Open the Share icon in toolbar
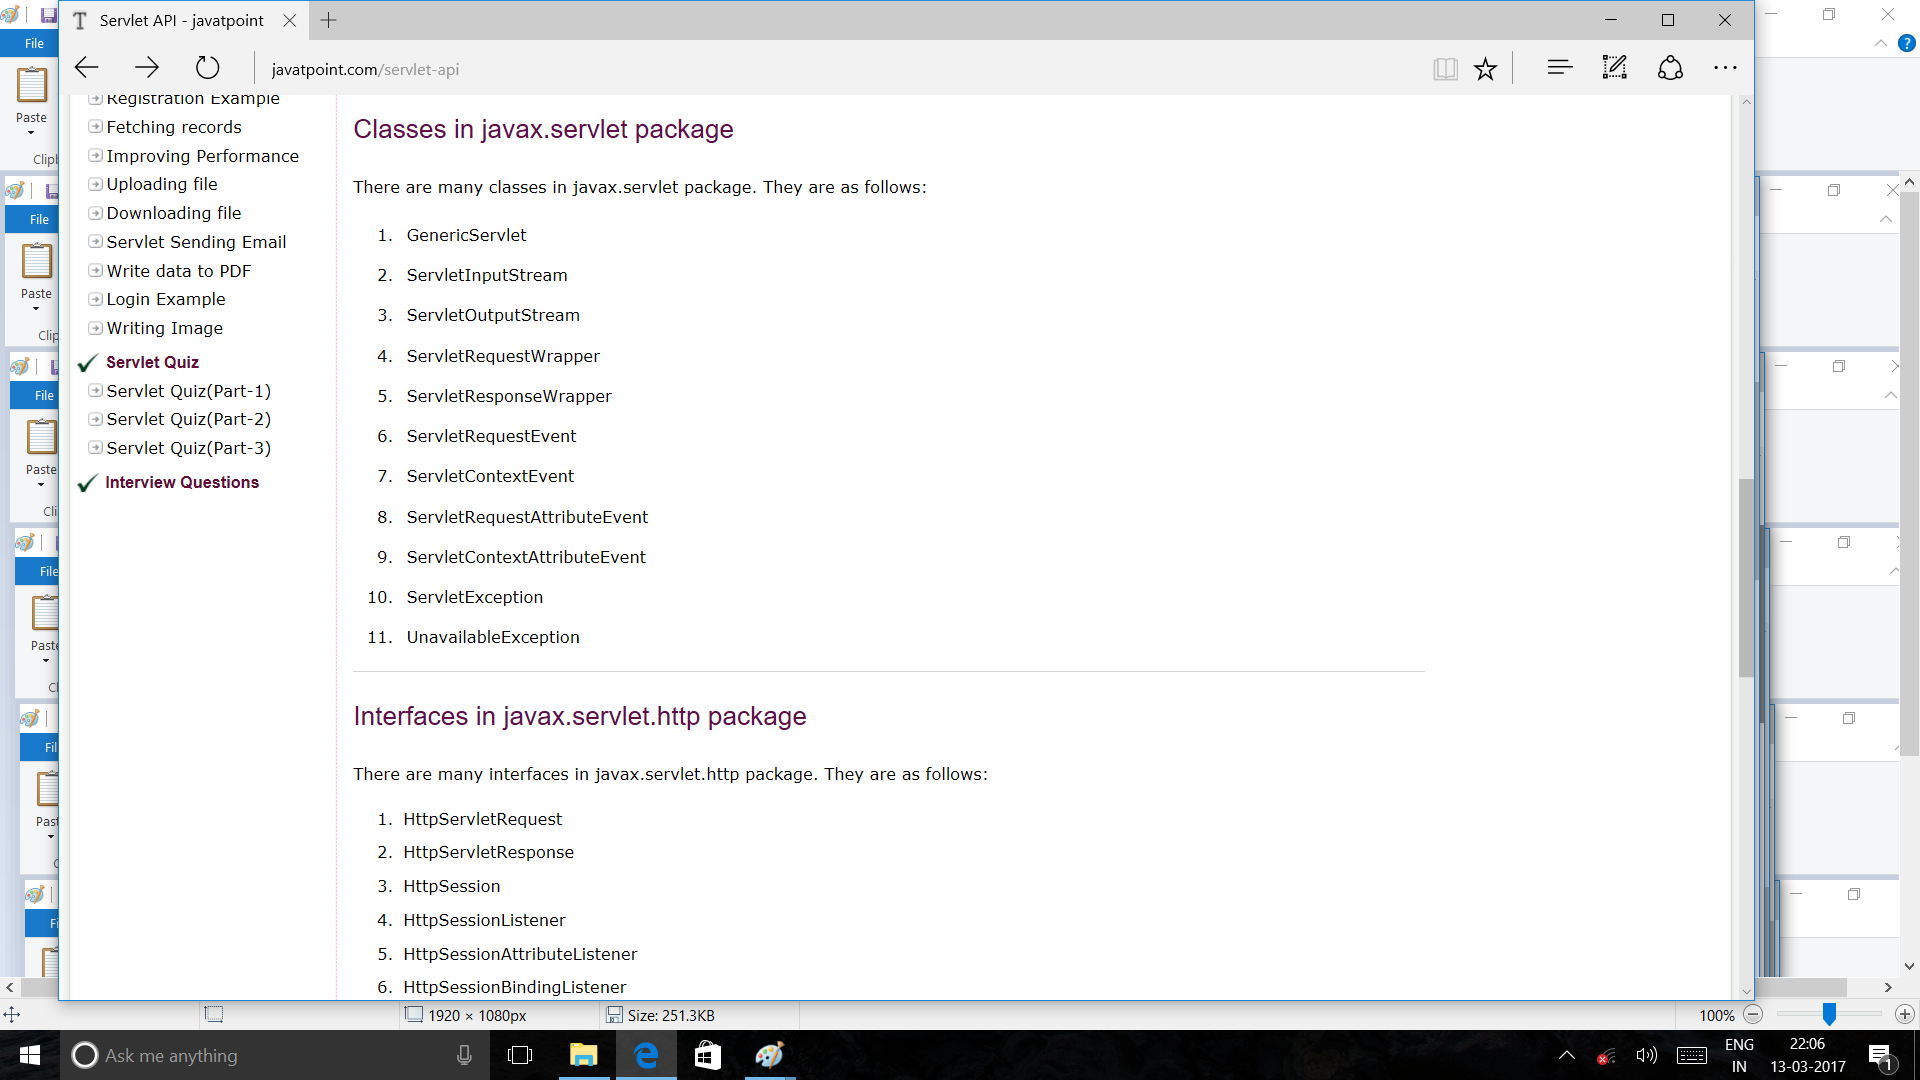 point(1670,68)
